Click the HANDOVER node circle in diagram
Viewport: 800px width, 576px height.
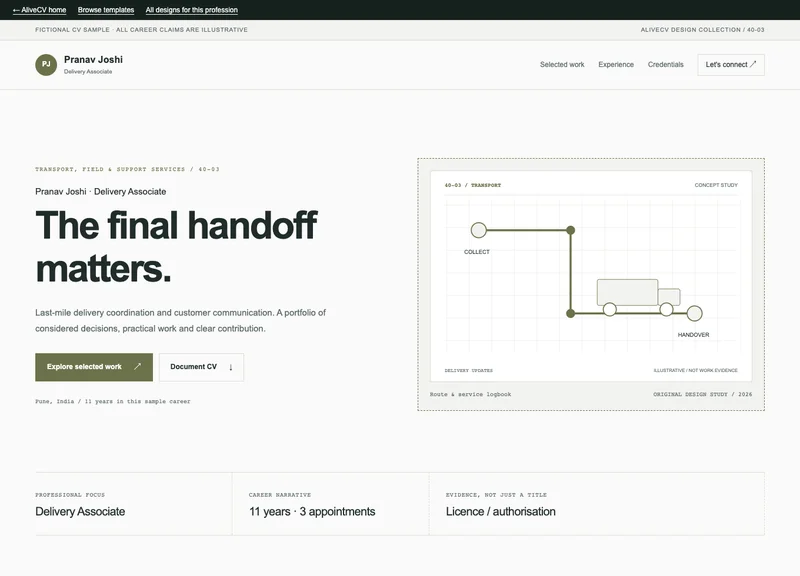694,313
